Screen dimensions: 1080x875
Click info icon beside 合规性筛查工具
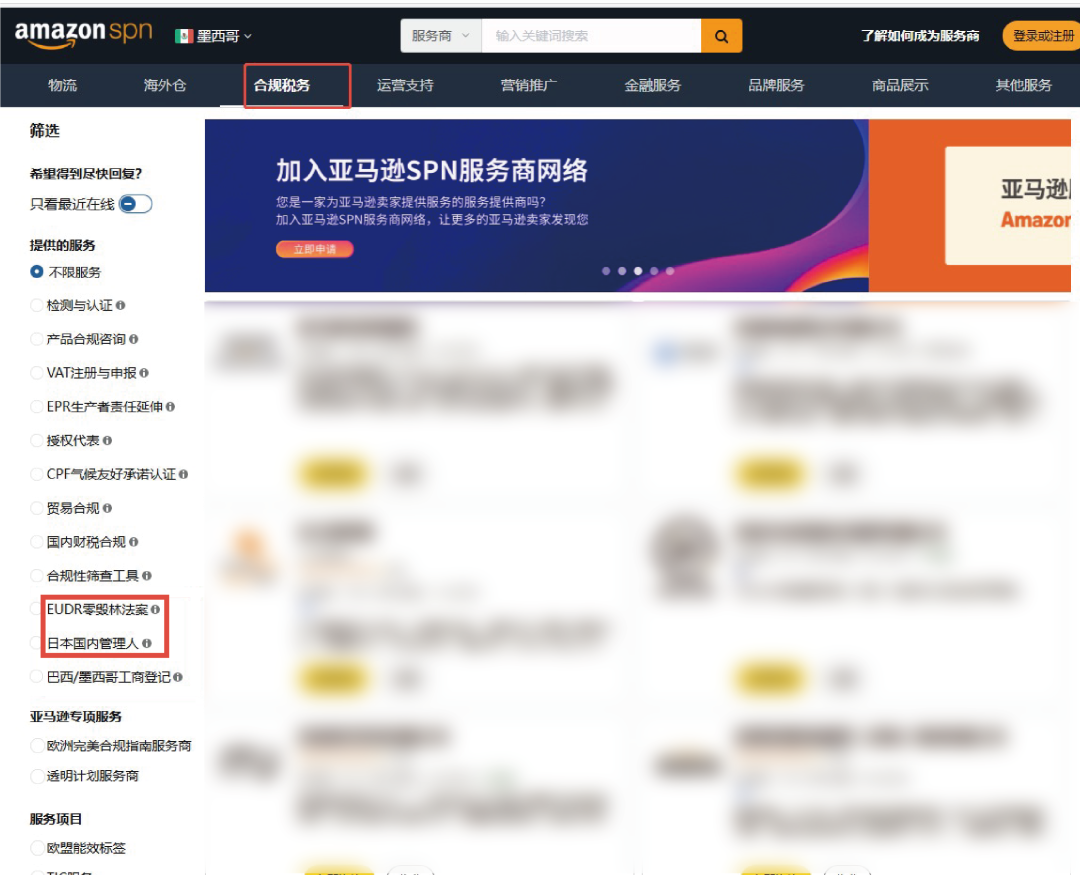click(148, 575)
